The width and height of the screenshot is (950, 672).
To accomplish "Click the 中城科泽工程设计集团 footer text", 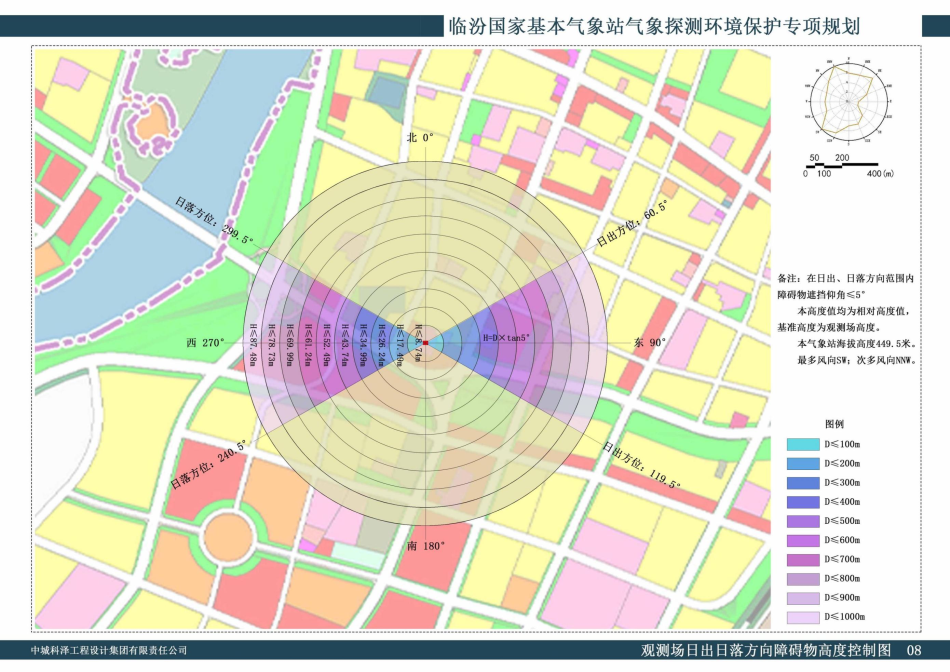I will coord(109,651).
